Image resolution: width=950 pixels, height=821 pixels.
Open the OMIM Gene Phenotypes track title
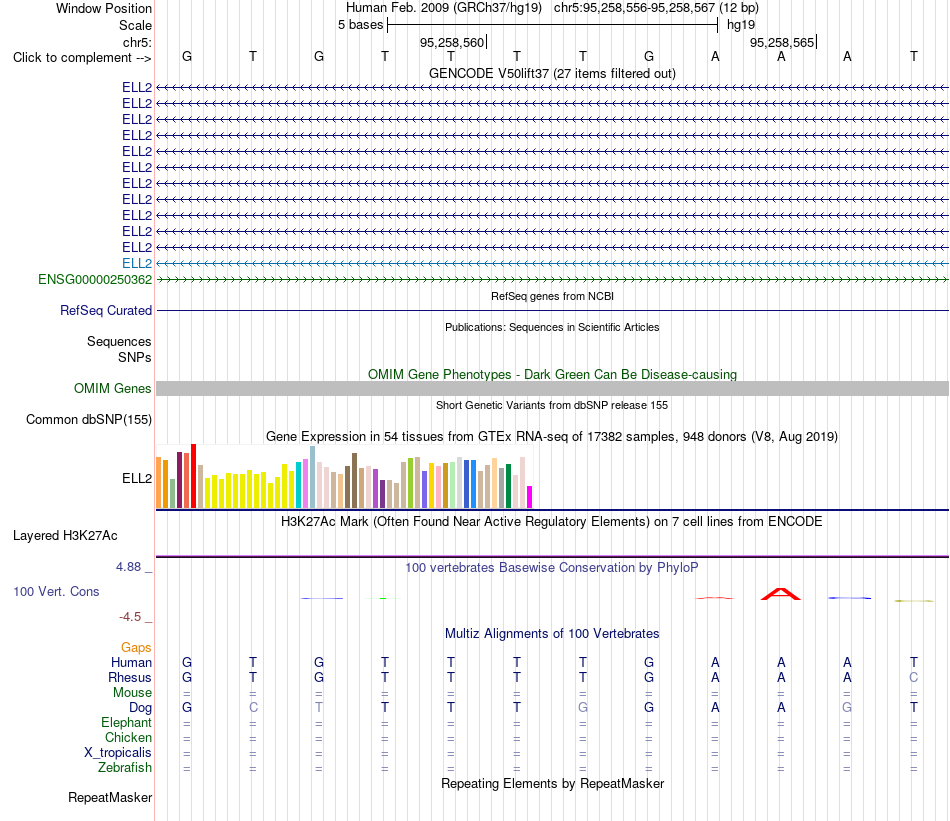[x=552, y=374]
